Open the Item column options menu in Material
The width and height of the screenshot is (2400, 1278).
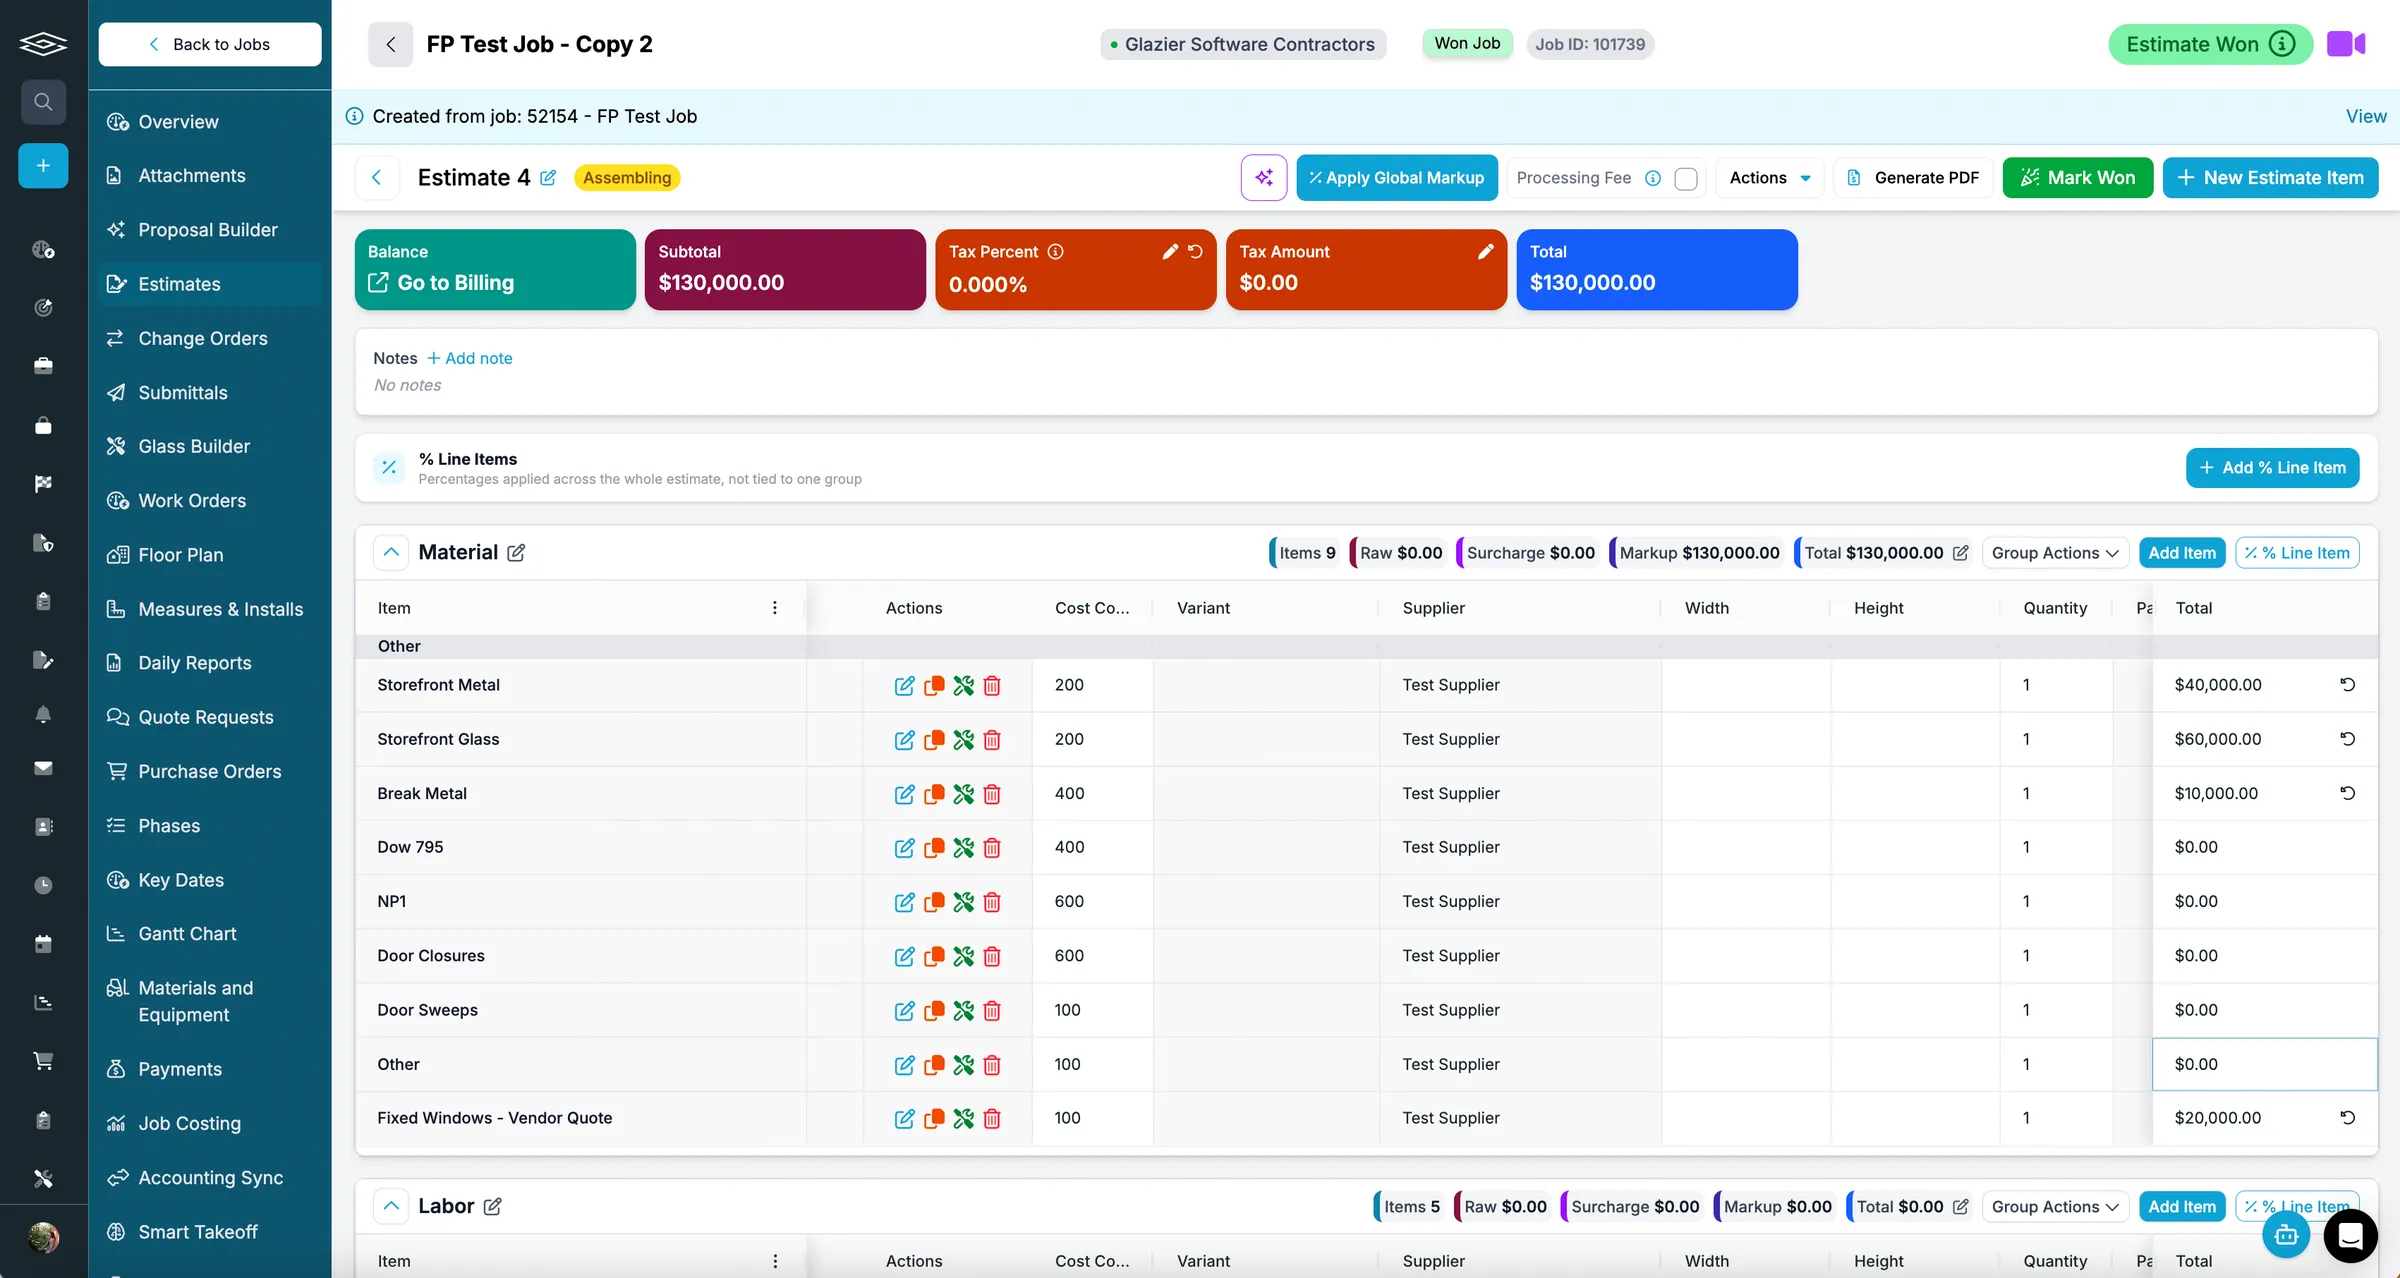tap(774, 608)
